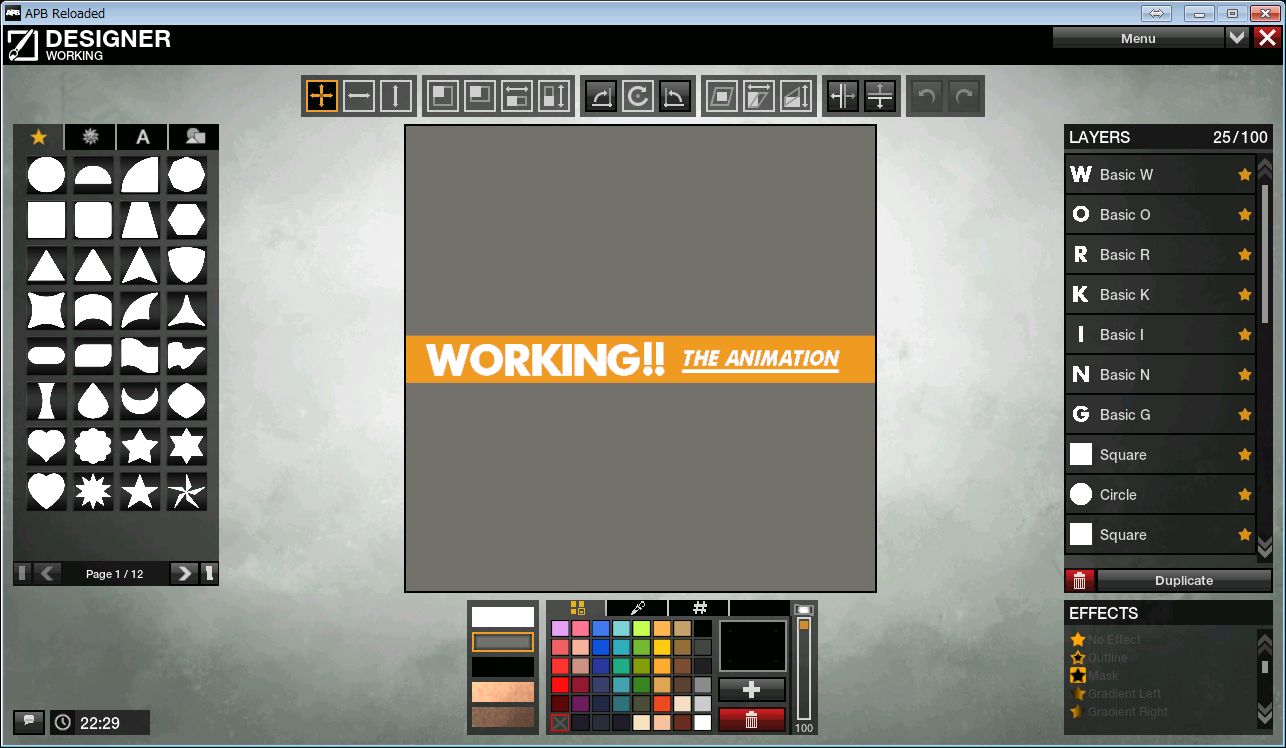This screenshot has width=1286, height=748.
Task: Toggle the star on Basic G layer
Action: [x=1245, y=415]
